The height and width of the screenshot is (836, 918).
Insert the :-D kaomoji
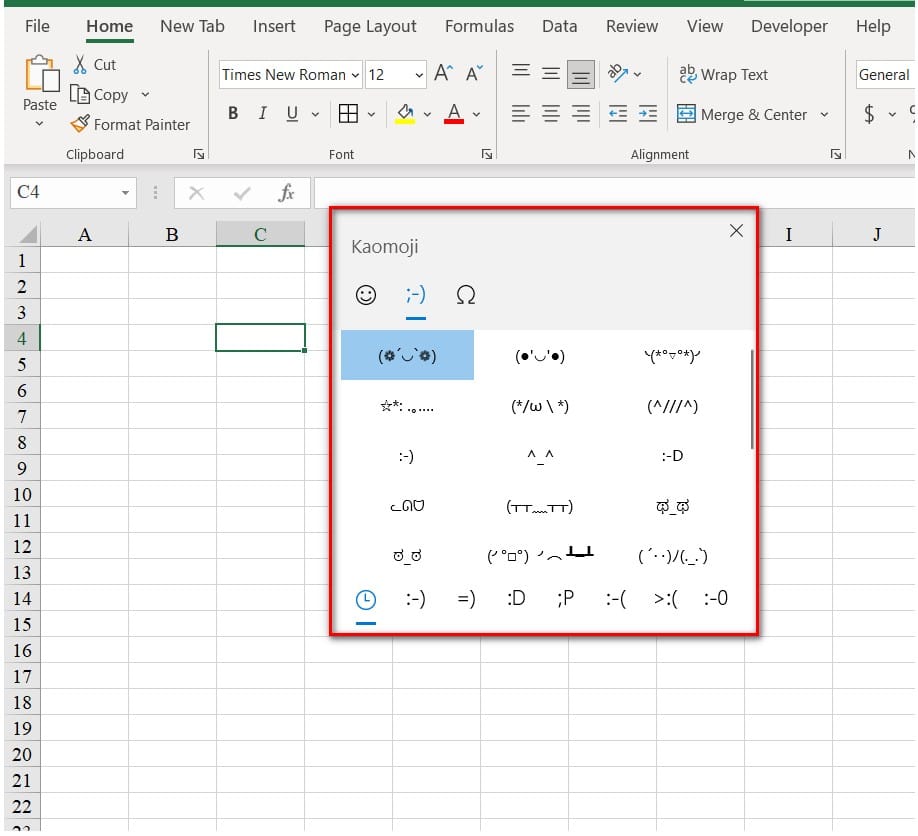click(673, 455)
